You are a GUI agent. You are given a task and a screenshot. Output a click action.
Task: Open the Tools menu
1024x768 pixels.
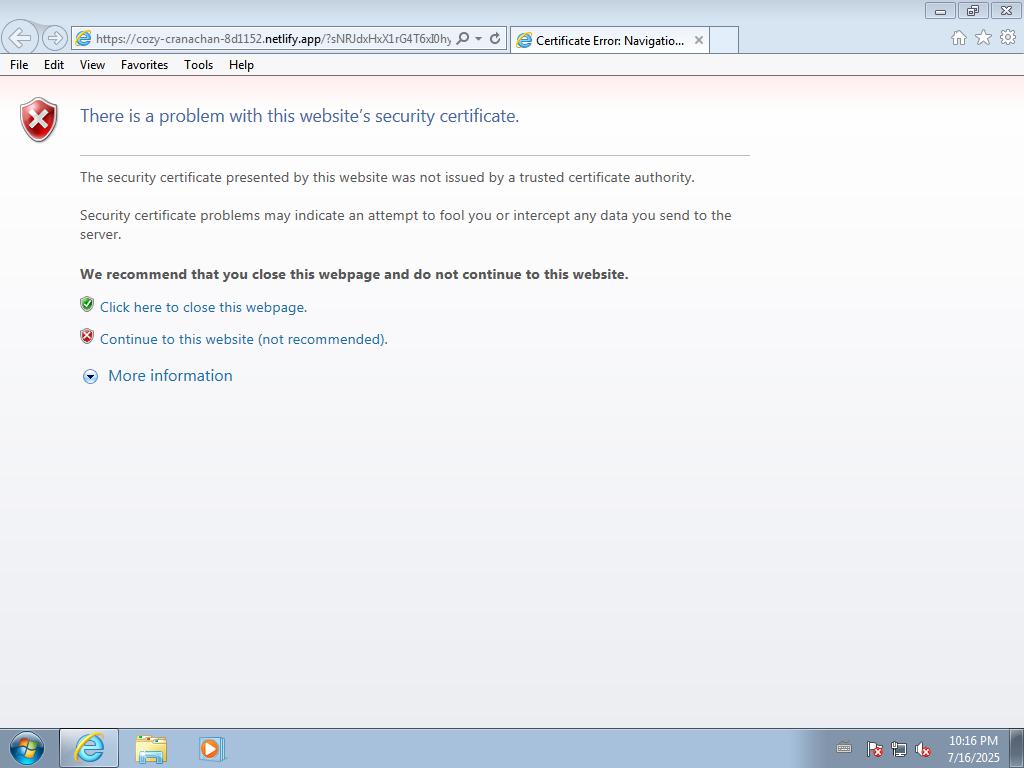199,65
